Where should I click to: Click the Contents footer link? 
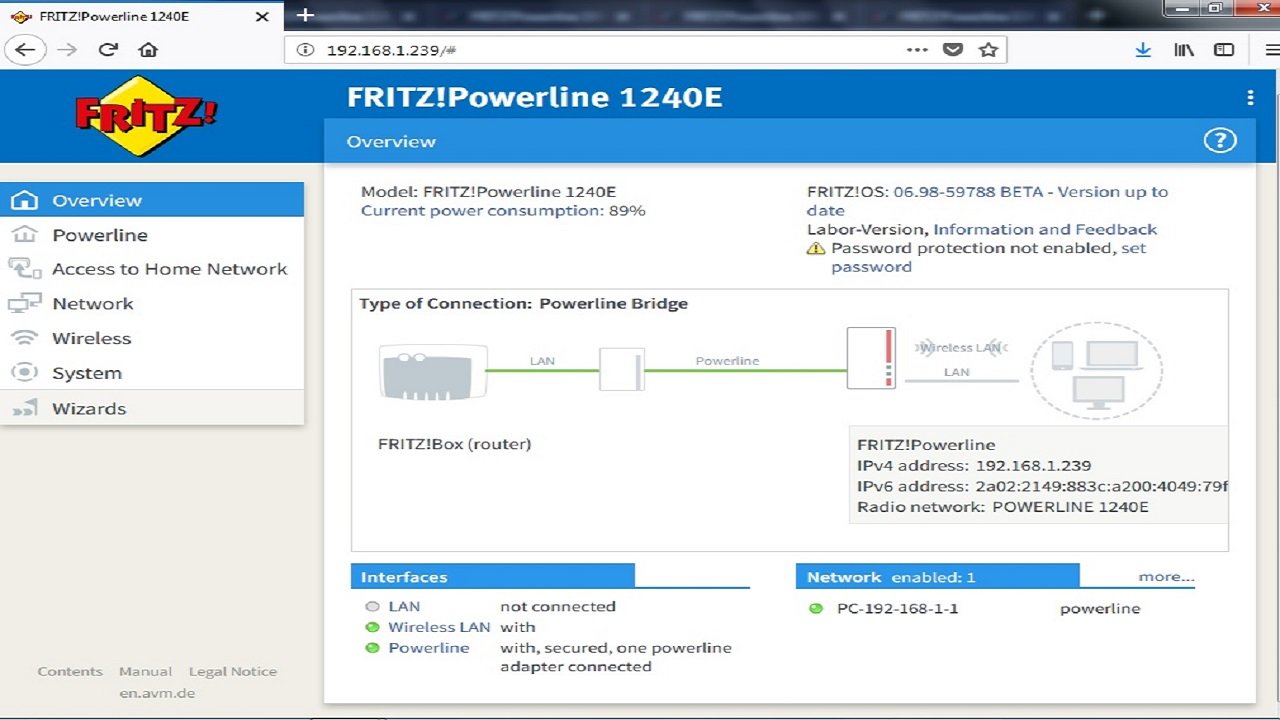(70, 671)
